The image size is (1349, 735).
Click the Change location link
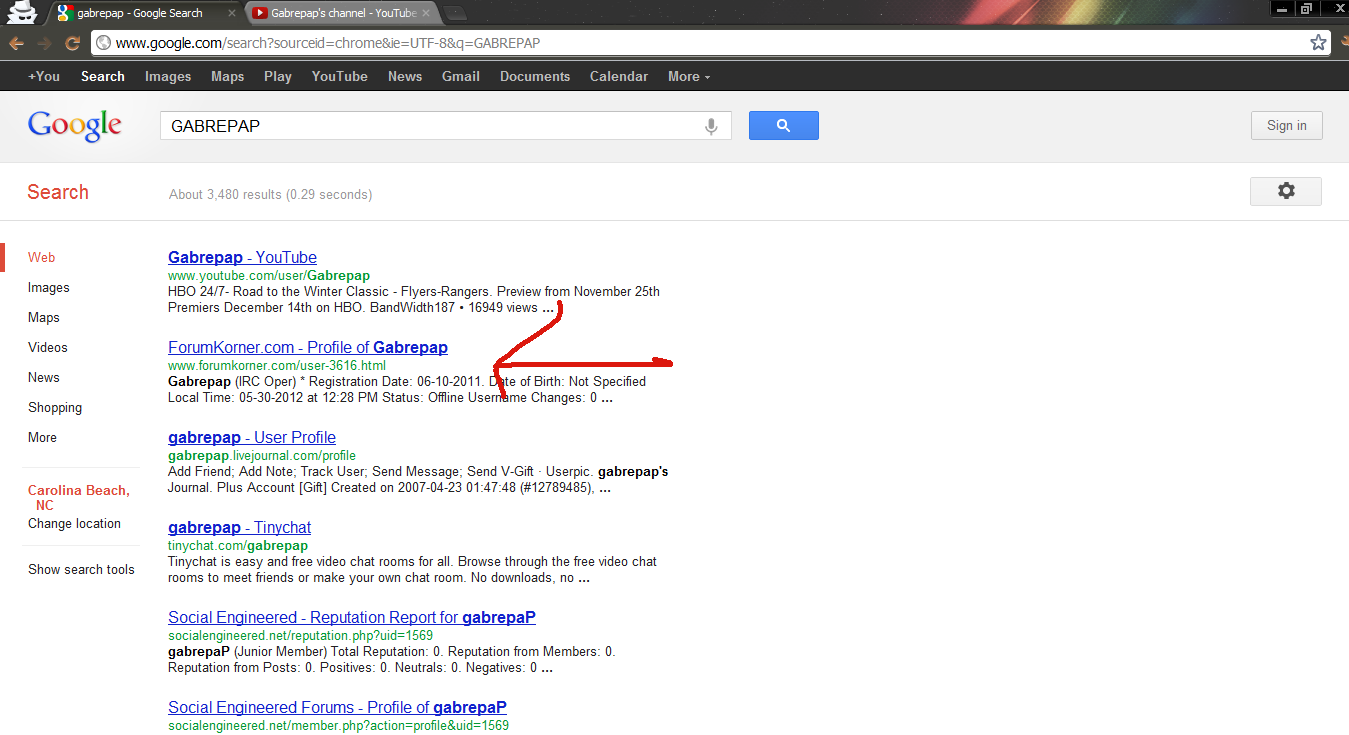point(74,523)
